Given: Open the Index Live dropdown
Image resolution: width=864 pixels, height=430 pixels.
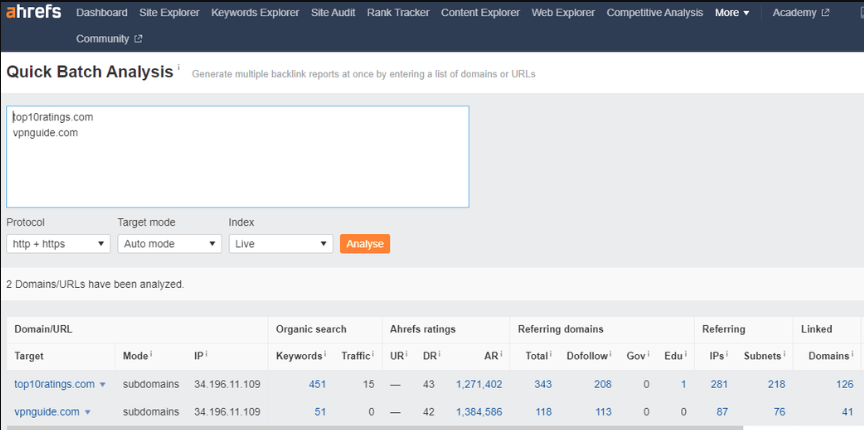Looking at the screenshot, I should coord(281,244).
